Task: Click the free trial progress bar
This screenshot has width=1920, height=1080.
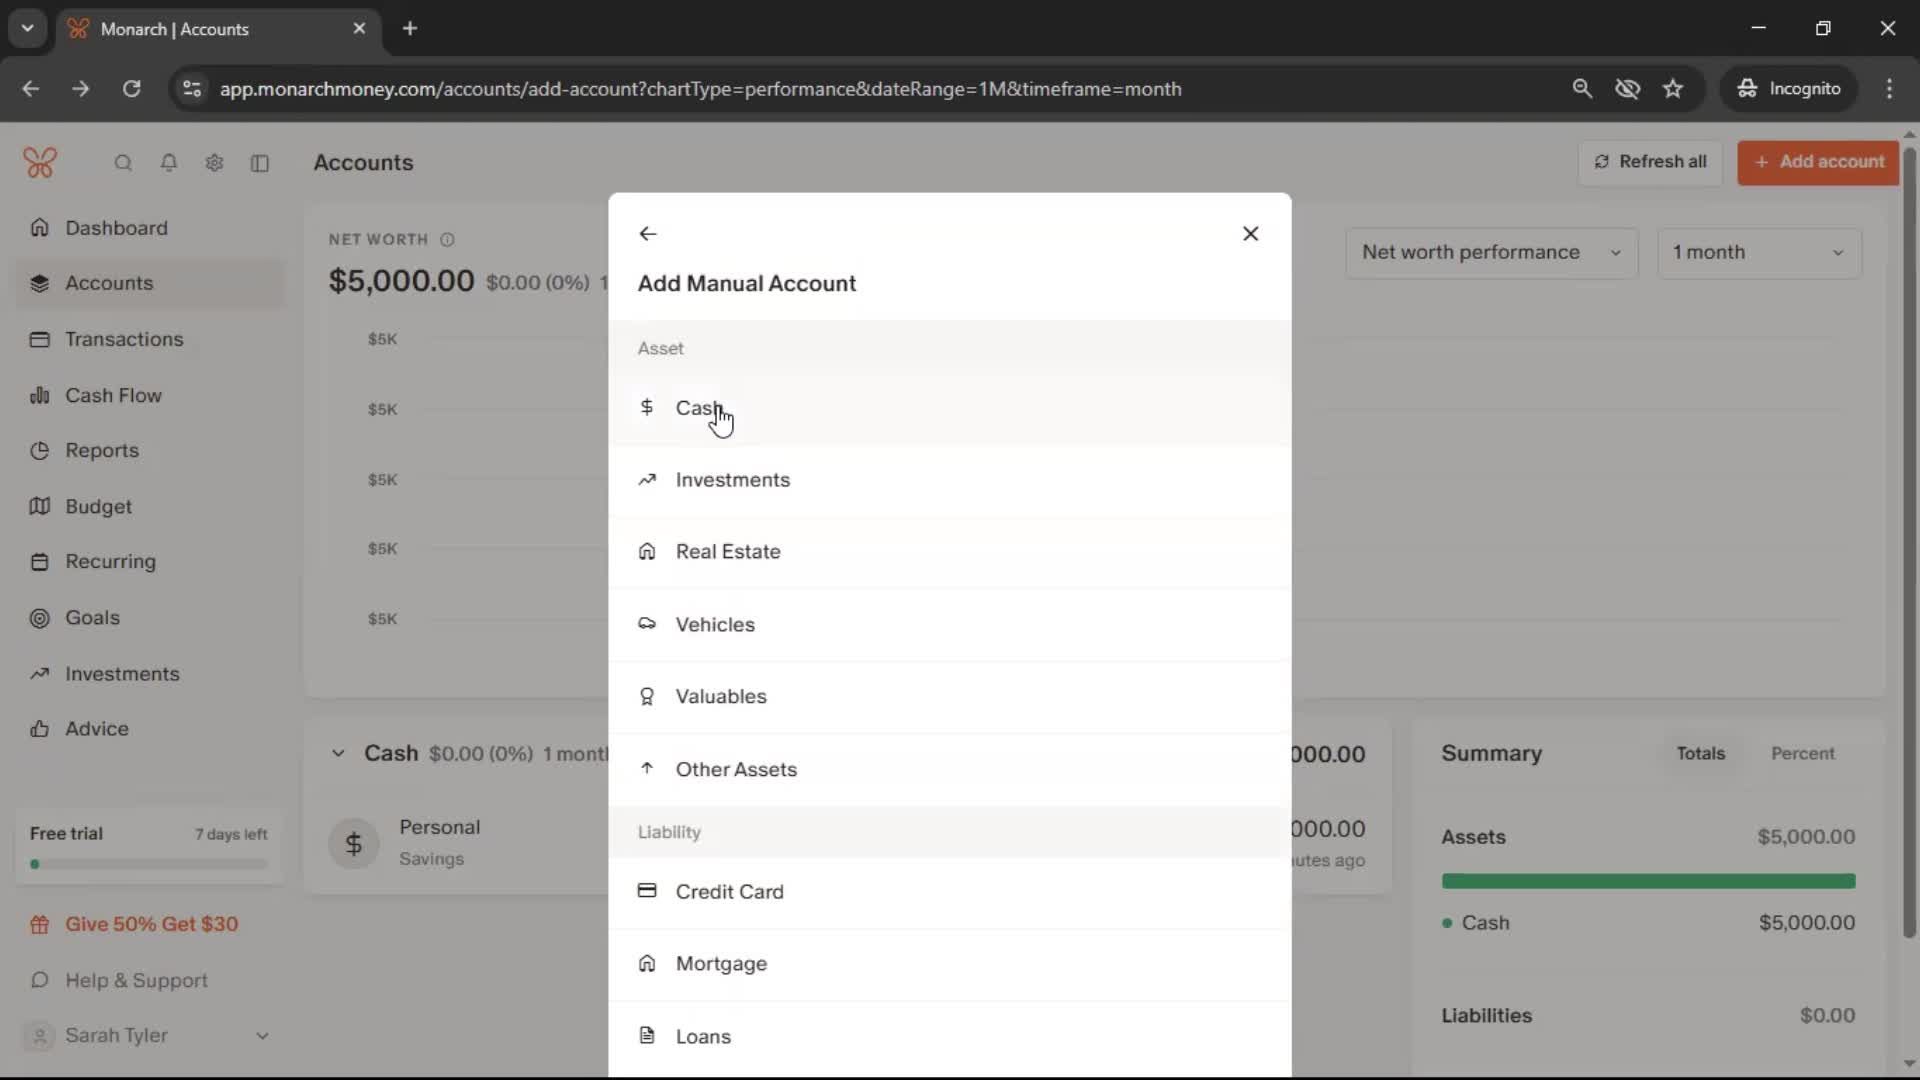Action: (149, 864)
